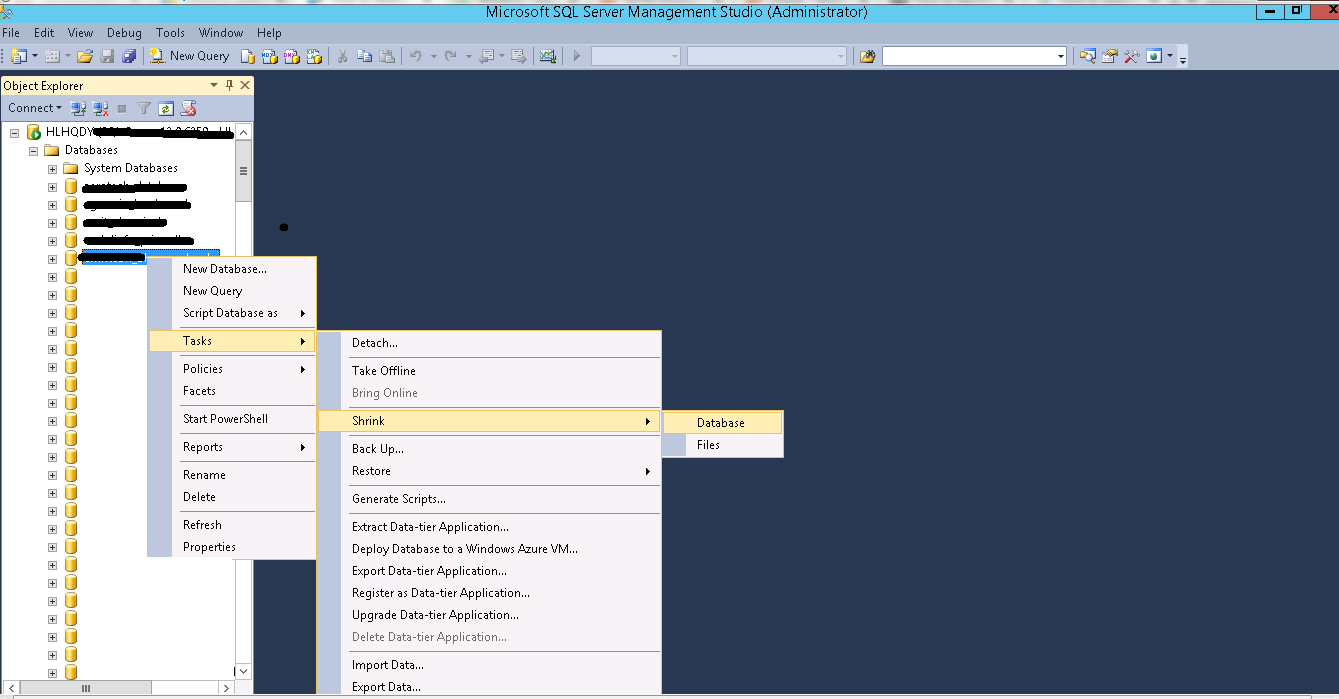Open the Find combo box dropdown
The image size is (1339, 699).
point(1061,56)
